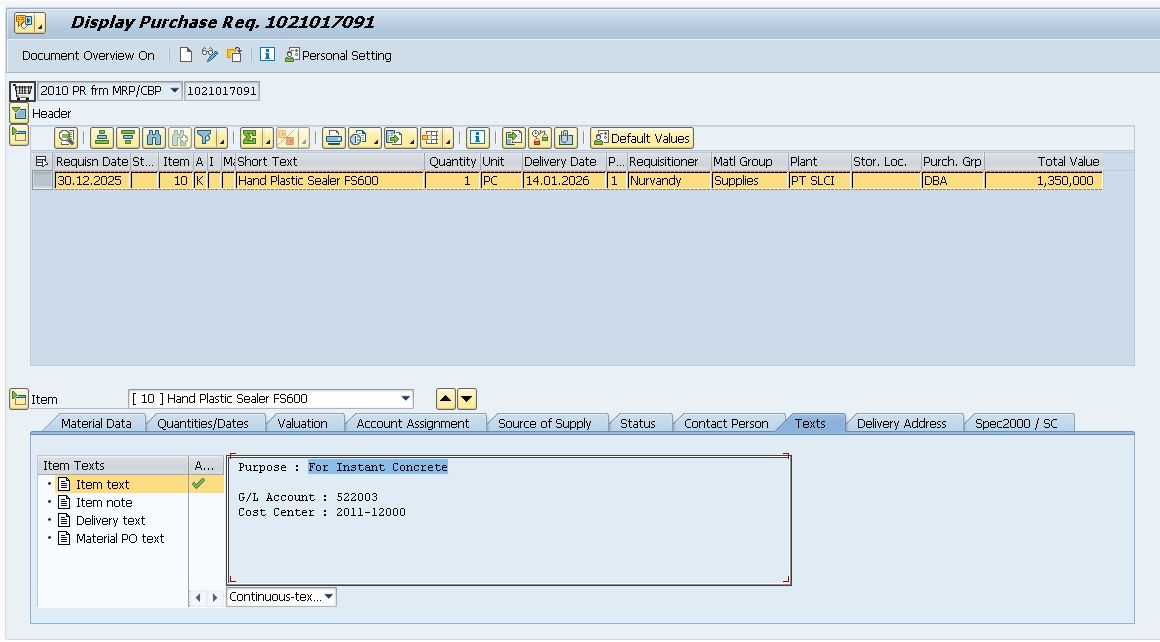This screenshot has height=642, width=1160.
Task: Click the Personal Setting button
Action: tap(338, 55)
